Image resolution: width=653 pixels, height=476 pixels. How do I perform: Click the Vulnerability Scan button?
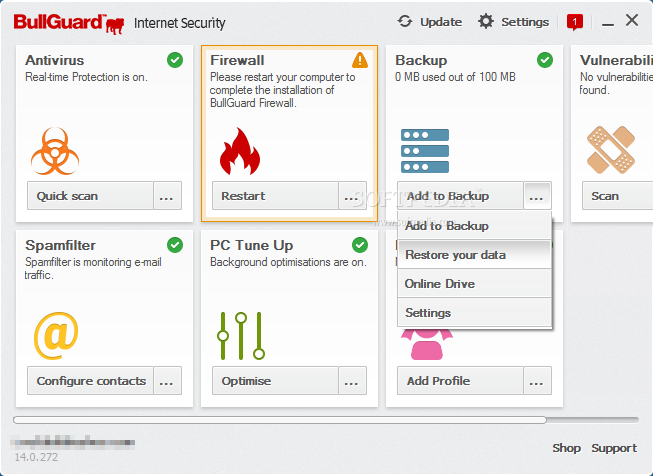(618, 196)
